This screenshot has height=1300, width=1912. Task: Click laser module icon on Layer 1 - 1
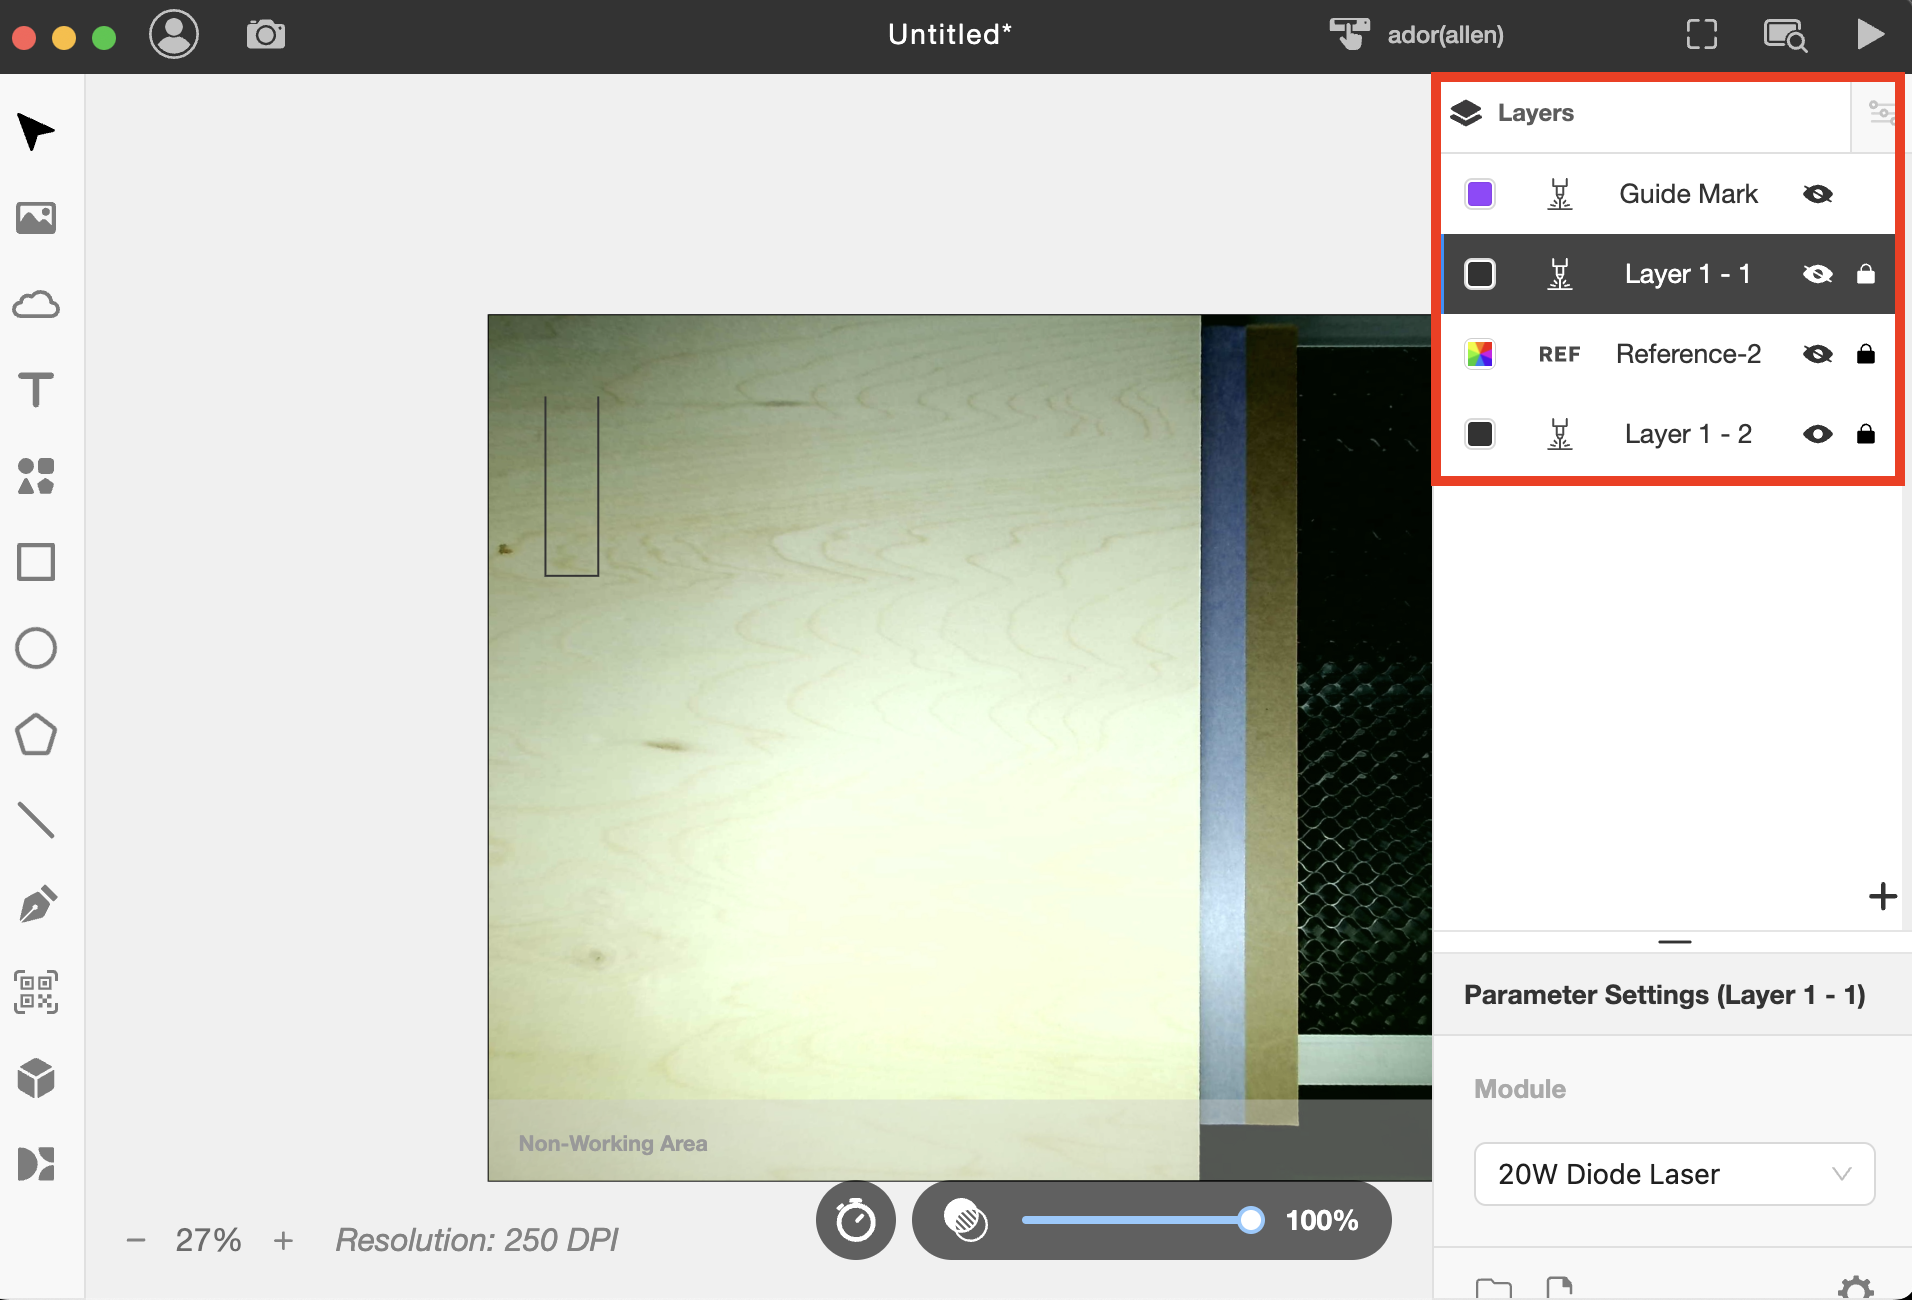tap(1560, 274)
